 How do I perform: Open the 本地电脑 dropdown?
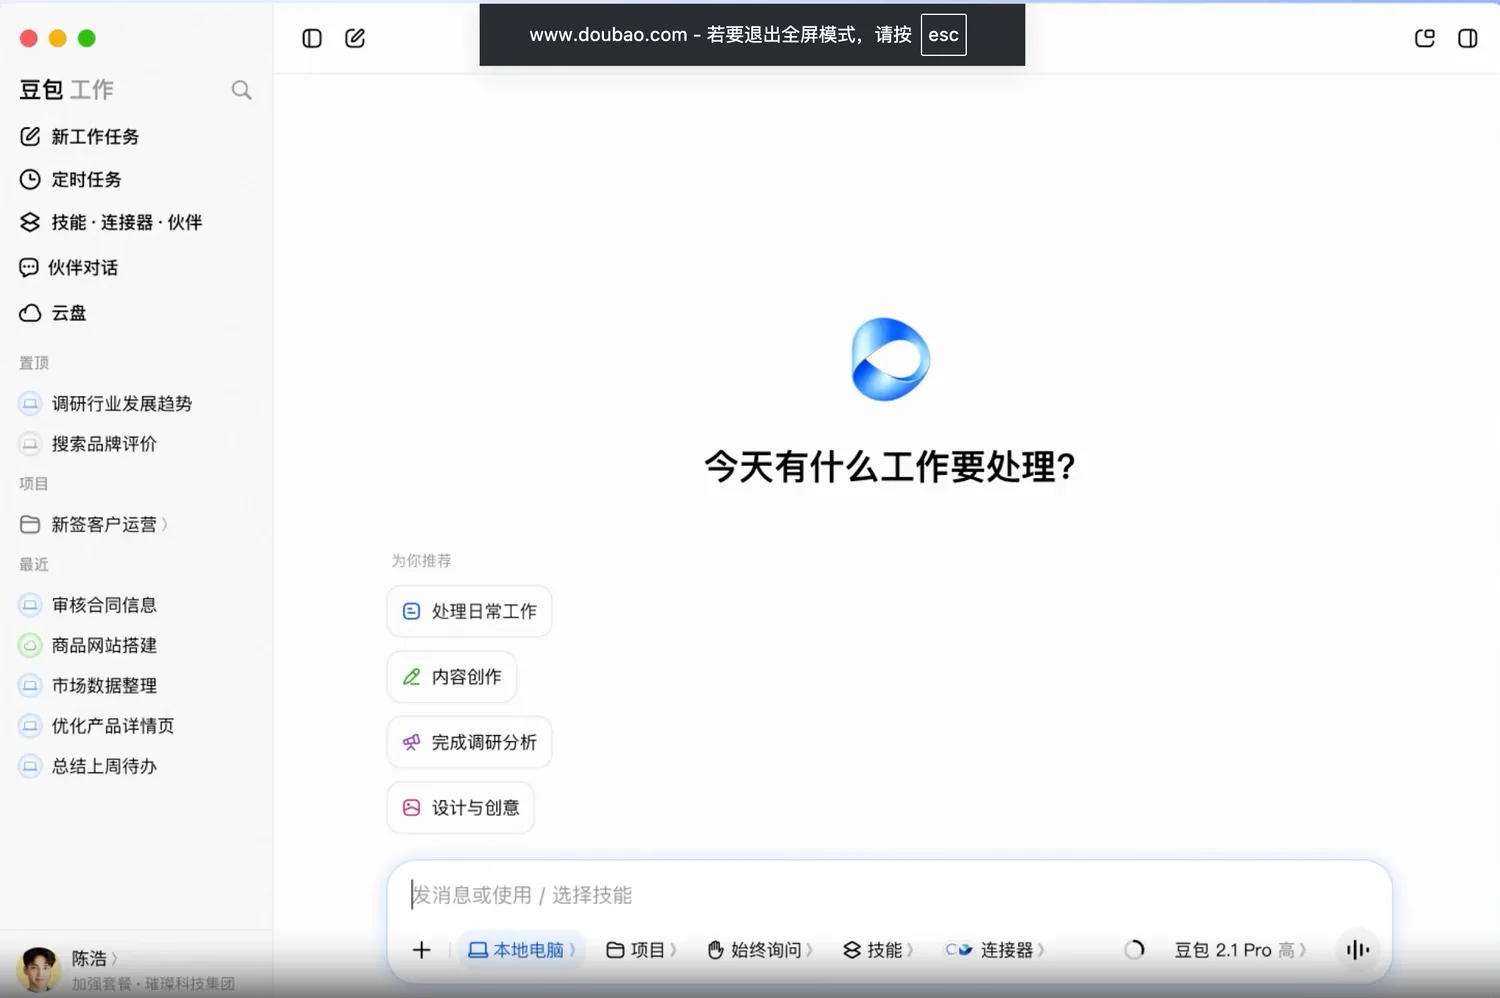click(x=521, y=950)
